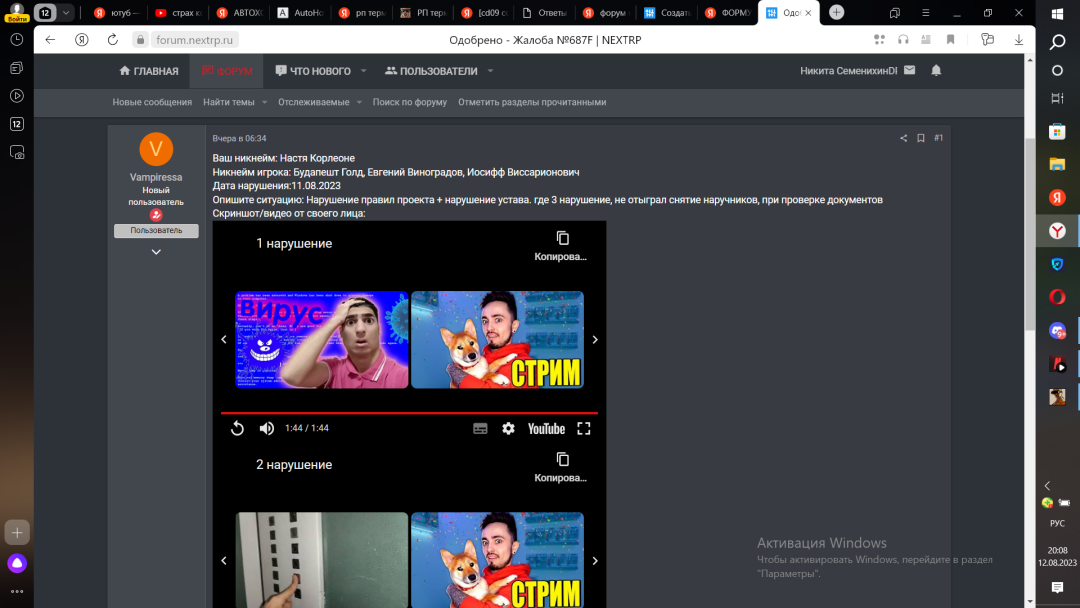Share the post using the share icon
Screen dimensions: 1080x608
tap(904, 138)
